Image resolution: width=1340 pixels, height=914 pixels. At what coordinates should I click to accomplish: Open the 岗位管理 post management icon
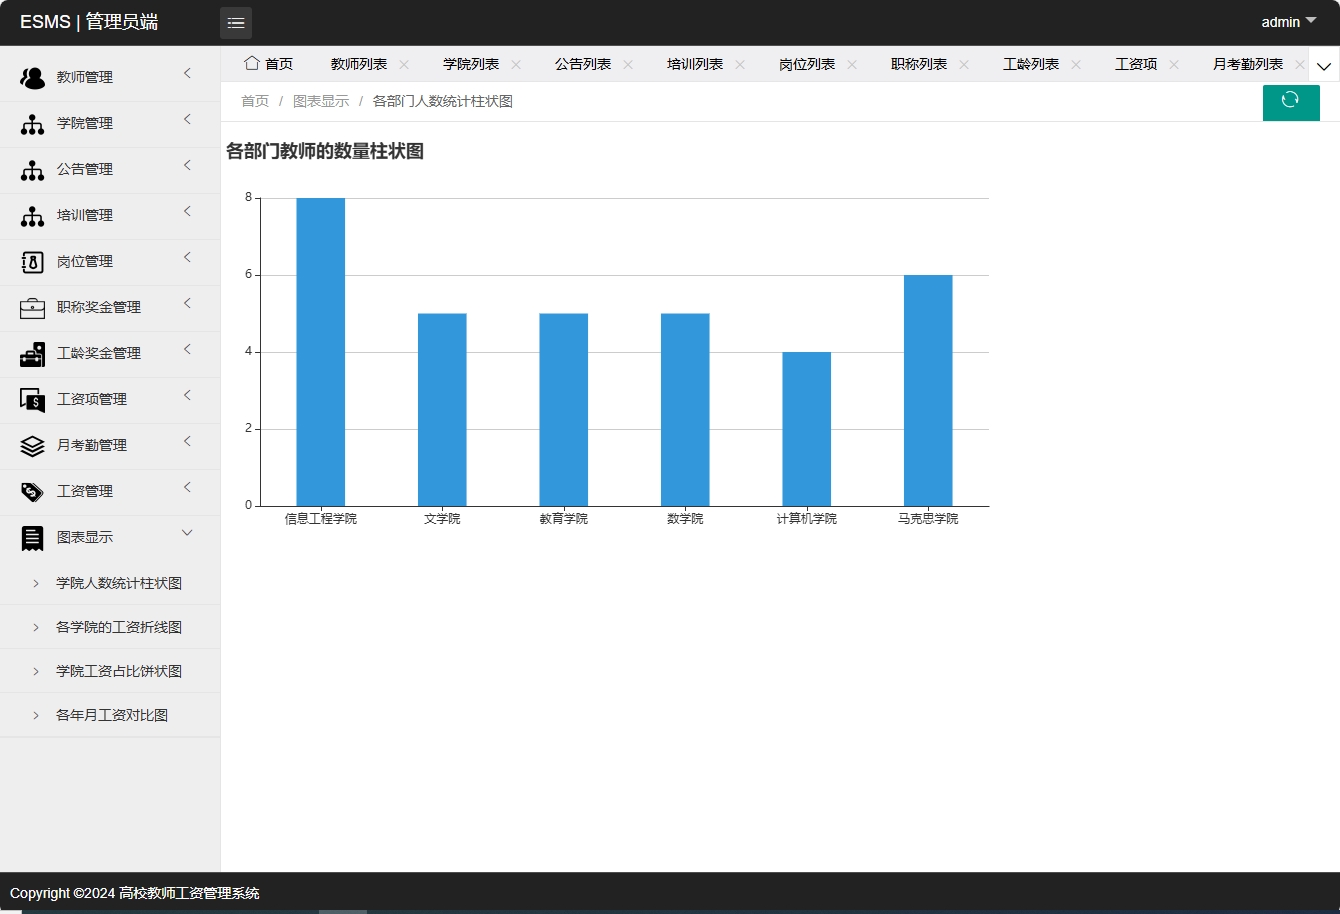coord(32,260)
